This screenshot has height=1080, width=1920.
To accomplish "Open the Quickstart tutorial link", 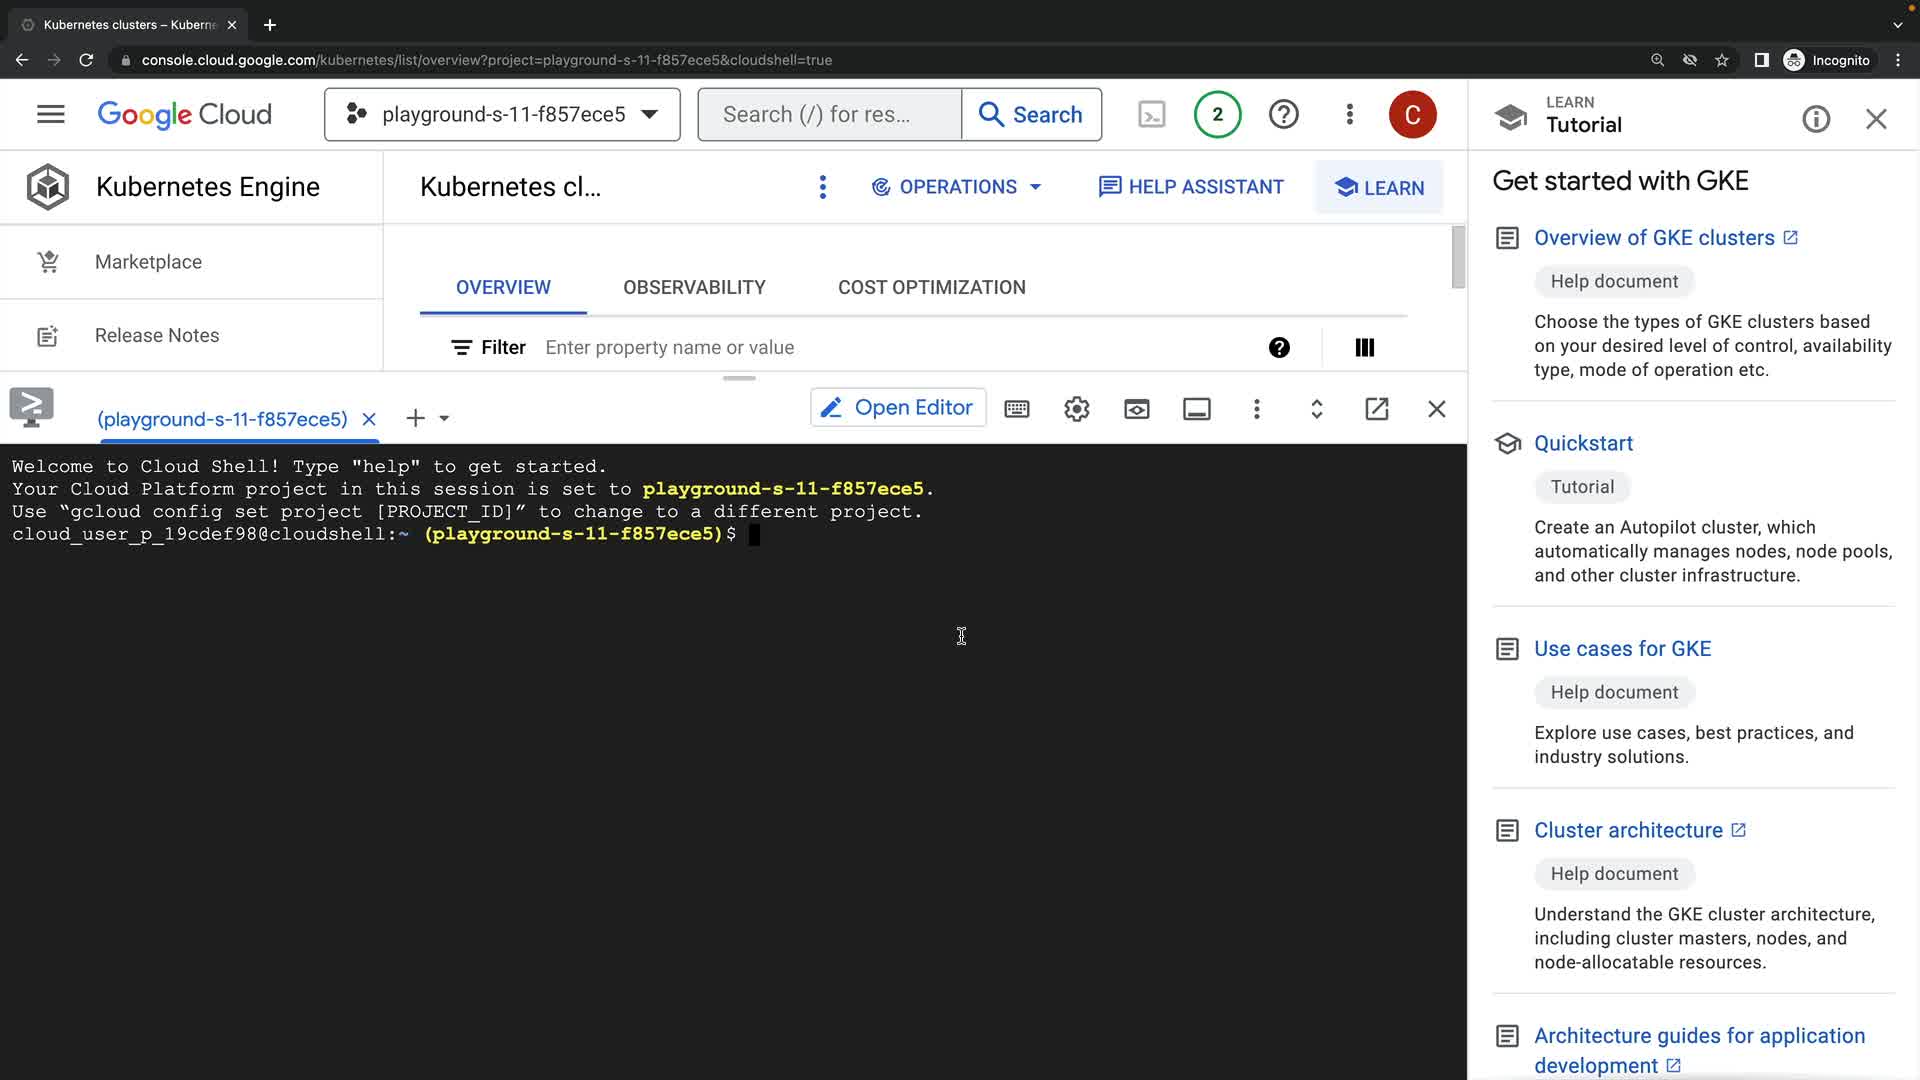I will coord(1583,443).
